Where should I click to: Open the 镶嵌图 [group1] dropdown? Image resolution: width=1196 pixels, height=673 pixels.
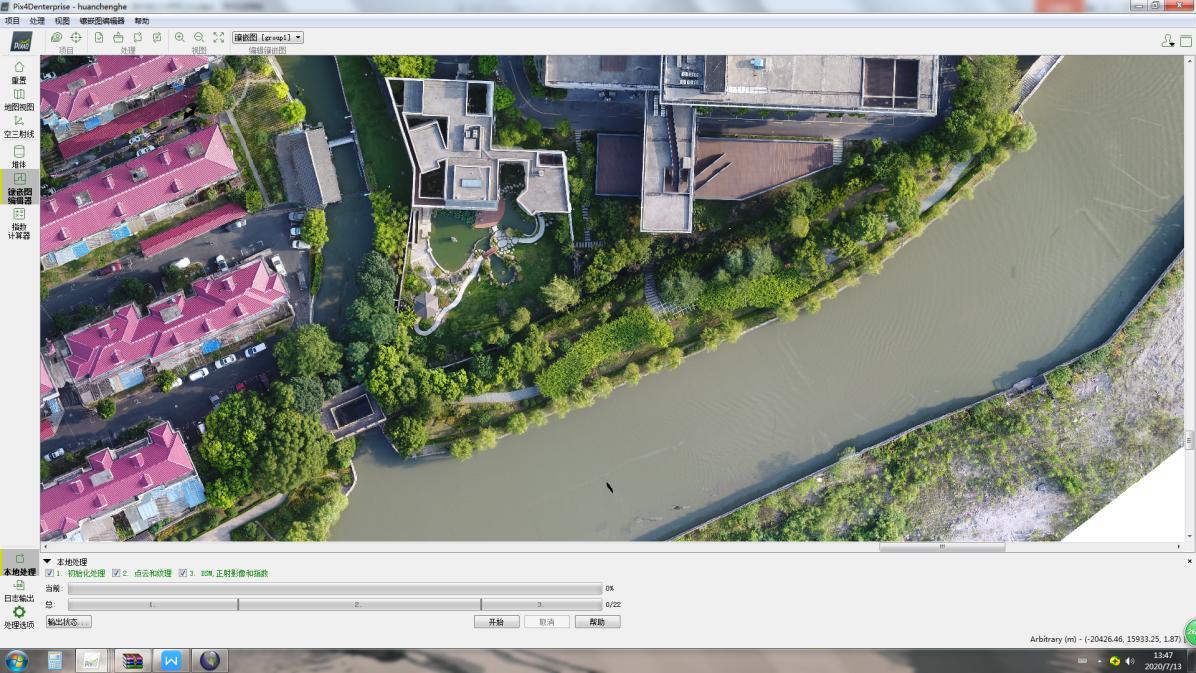coord(268,37)
